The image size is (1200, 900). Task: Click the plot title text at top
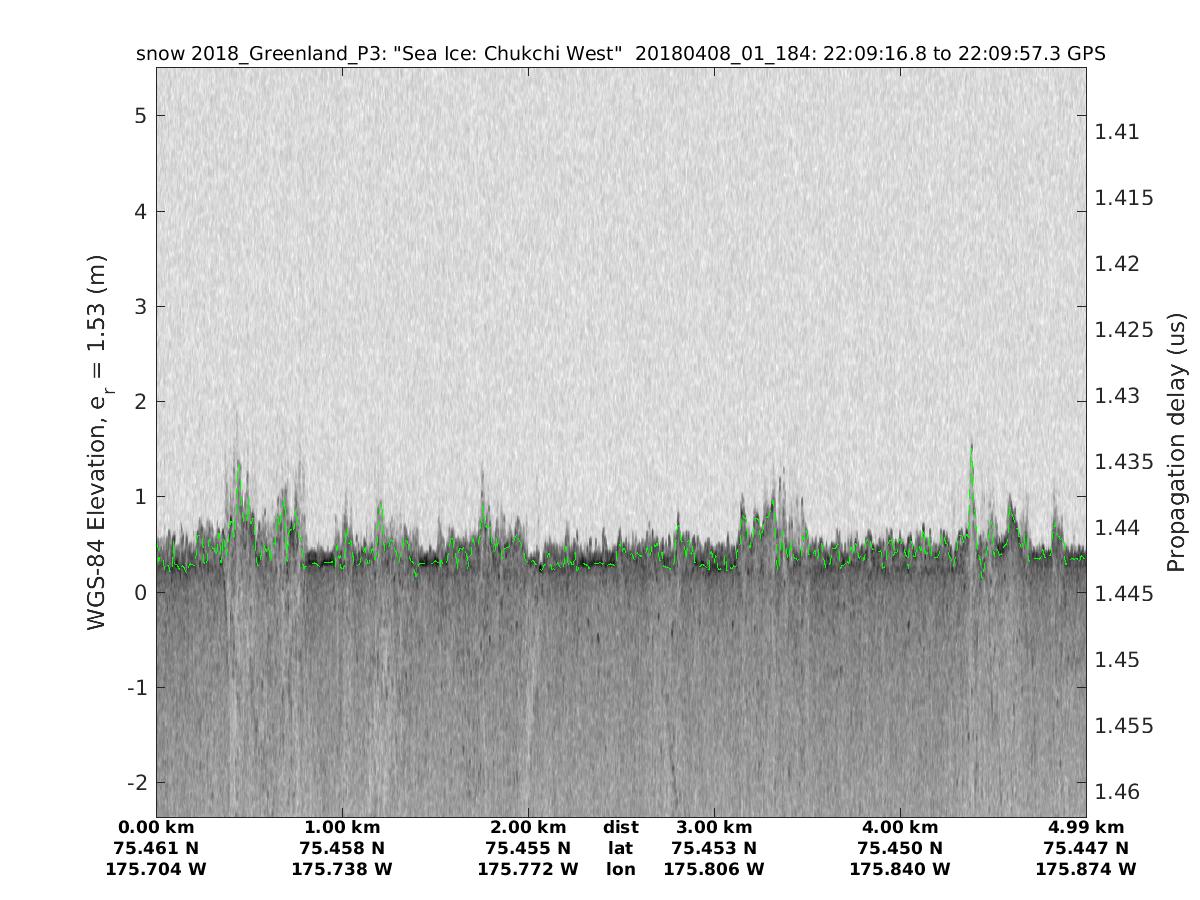point(620,54)
